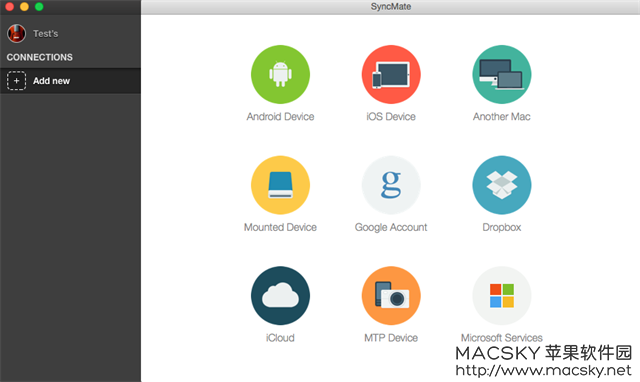
Task: Choose the Dropbox connection icon
Action: (x=502, y=185)
